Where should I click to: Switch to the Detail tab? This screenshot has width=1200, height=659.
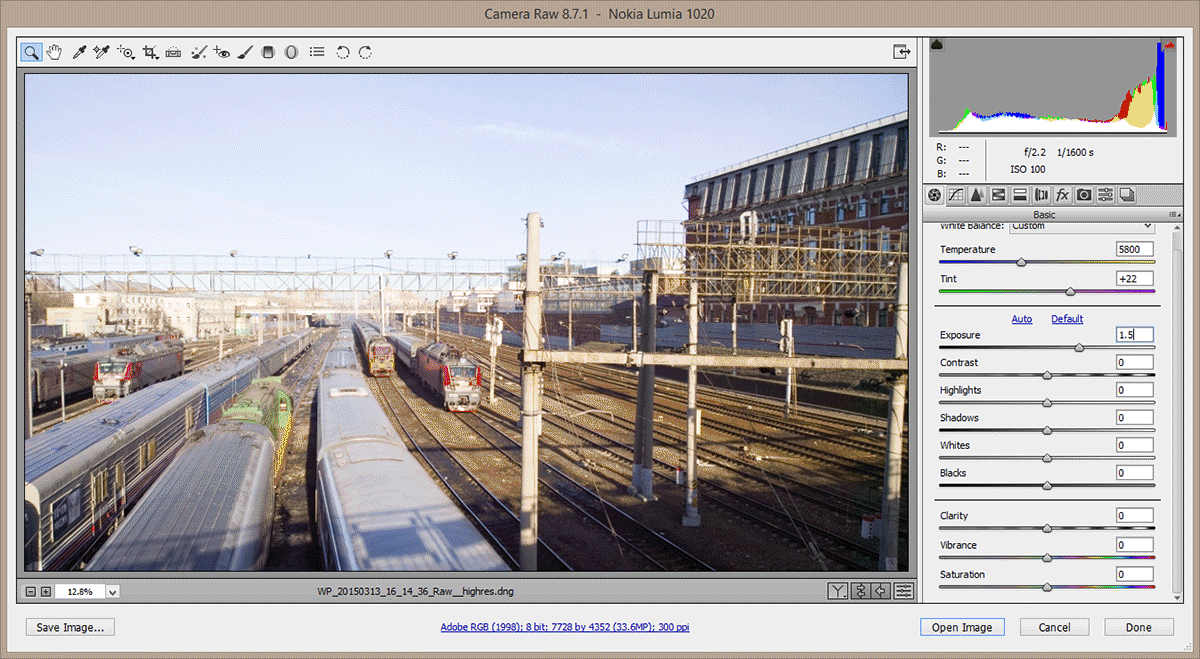click(x=977, y=195)
